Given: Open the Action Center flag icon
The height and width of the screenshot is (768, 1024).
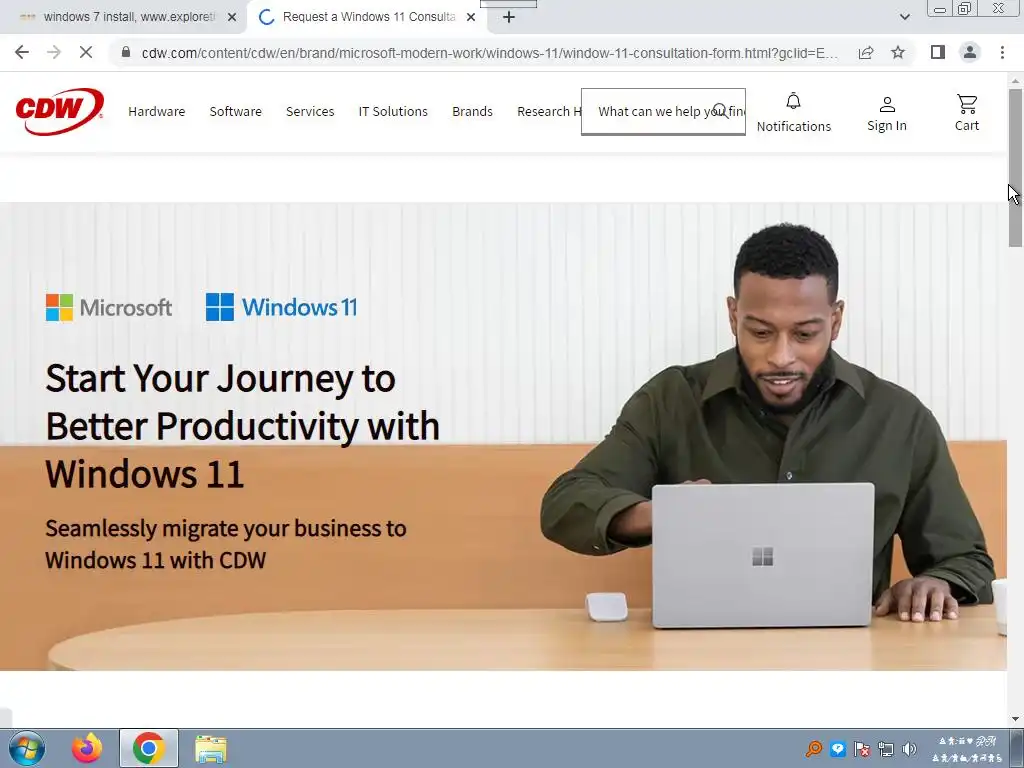Looking at the screenshot, I should pos(862,749).
